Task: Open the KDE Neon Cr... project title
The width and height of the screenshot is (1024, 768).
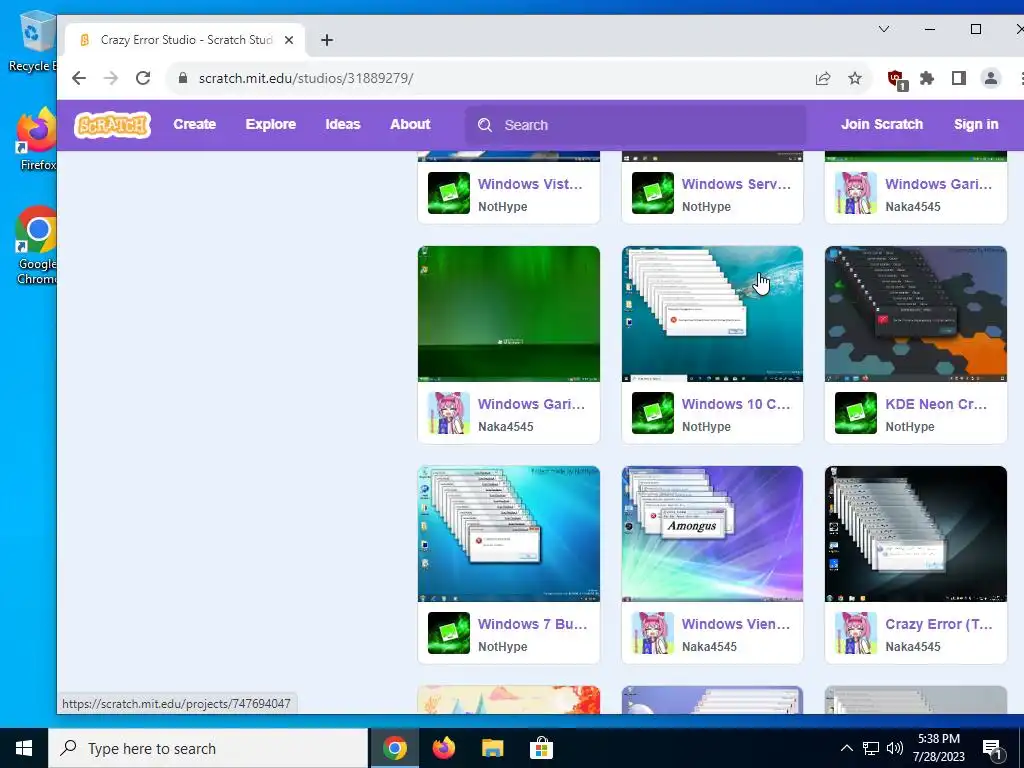Action: coord(936,404)
